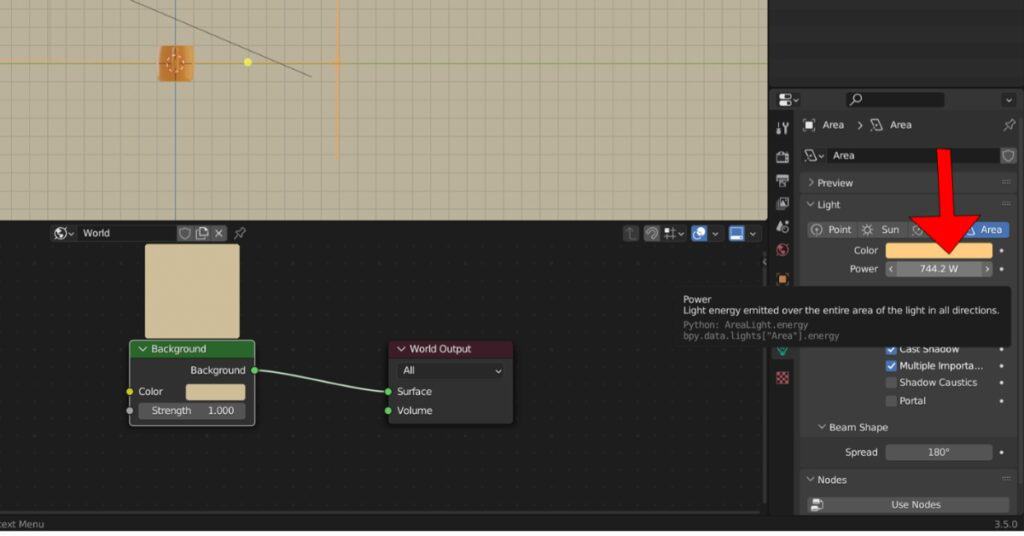1024x536 pixels.
Task: Open the Output properties tab
Action: click(x=782, y=181)
